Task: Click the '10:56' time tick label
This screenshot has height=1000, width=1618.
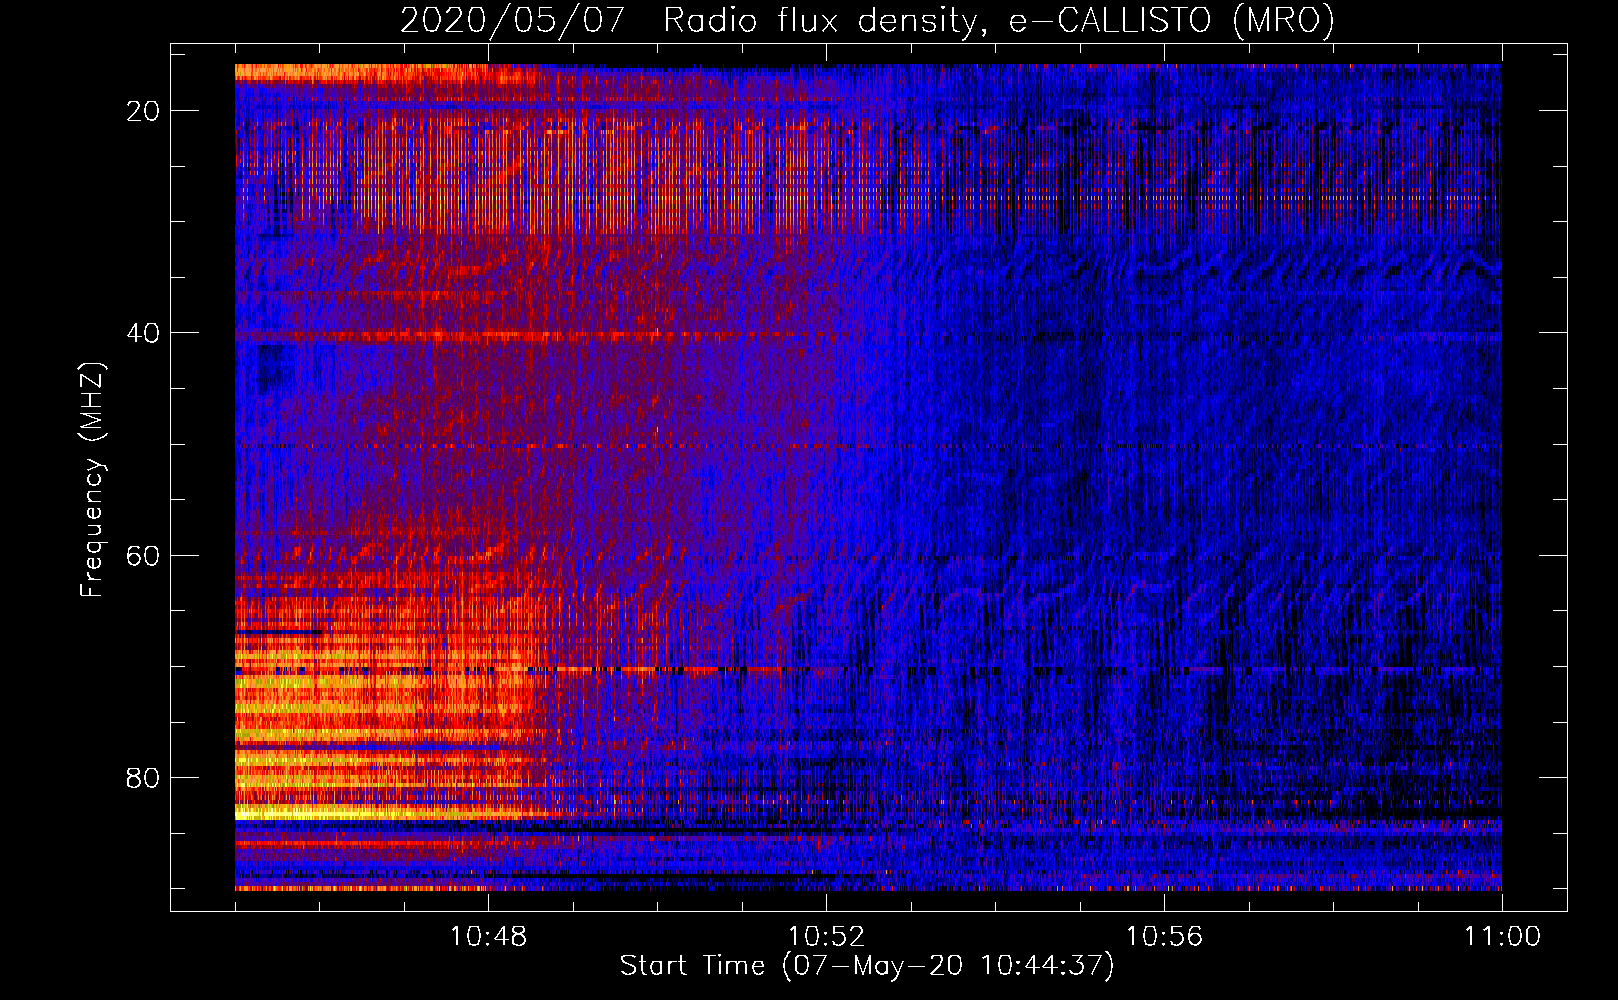Action: [1164, 937]
